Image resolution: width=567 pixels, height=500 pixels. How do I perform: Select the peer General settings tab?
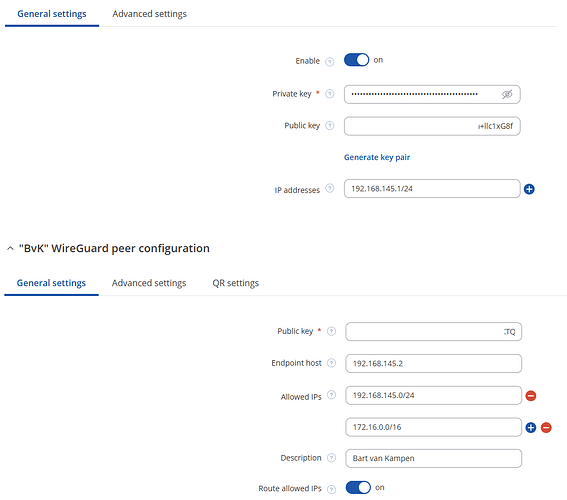pos(51,283)
